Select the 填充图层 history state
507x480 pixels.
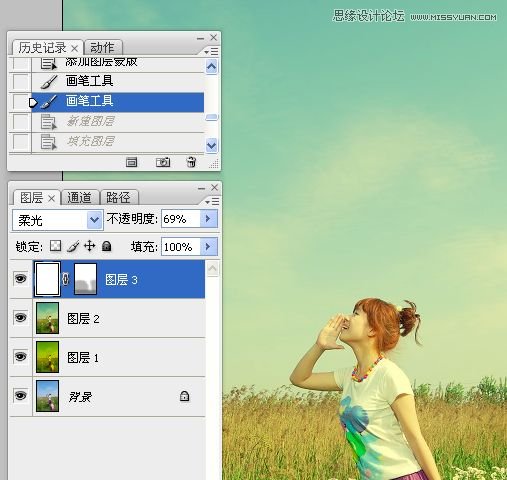click(x=90, y=141)
